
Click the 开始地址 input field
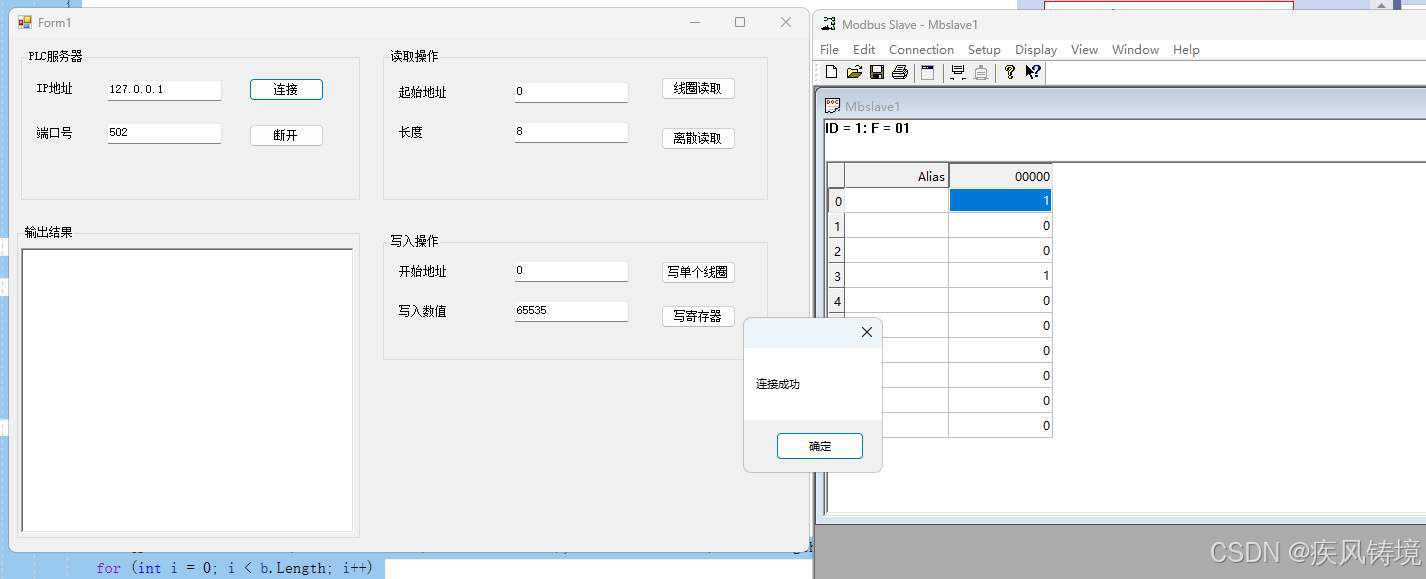pyautogui.click(x=571, y=270)
